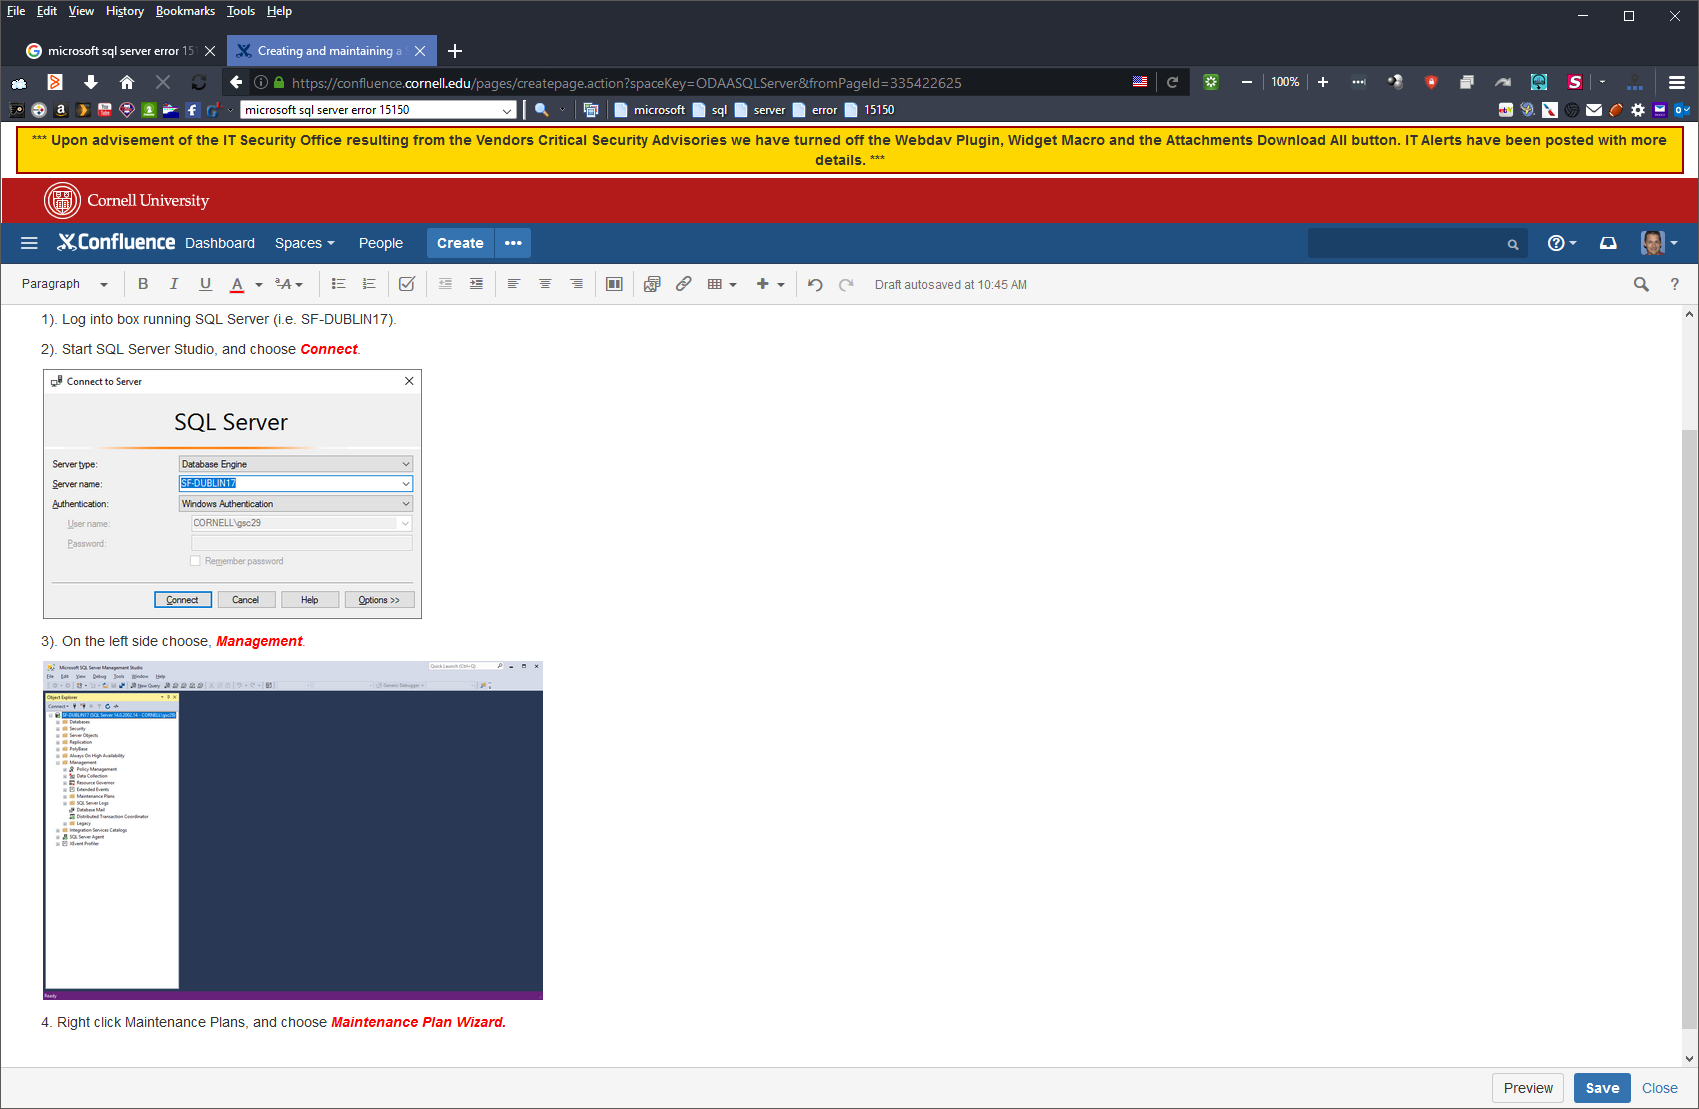The image size is (1699, 1109).
Task: Focus the Confluence search field
Action: pyautogui.click(x=1417, y=243)
